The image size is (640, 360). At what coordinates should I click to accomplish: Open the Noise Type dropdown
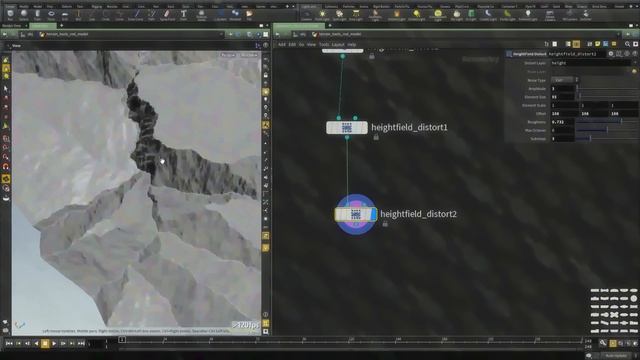[564, 80]
